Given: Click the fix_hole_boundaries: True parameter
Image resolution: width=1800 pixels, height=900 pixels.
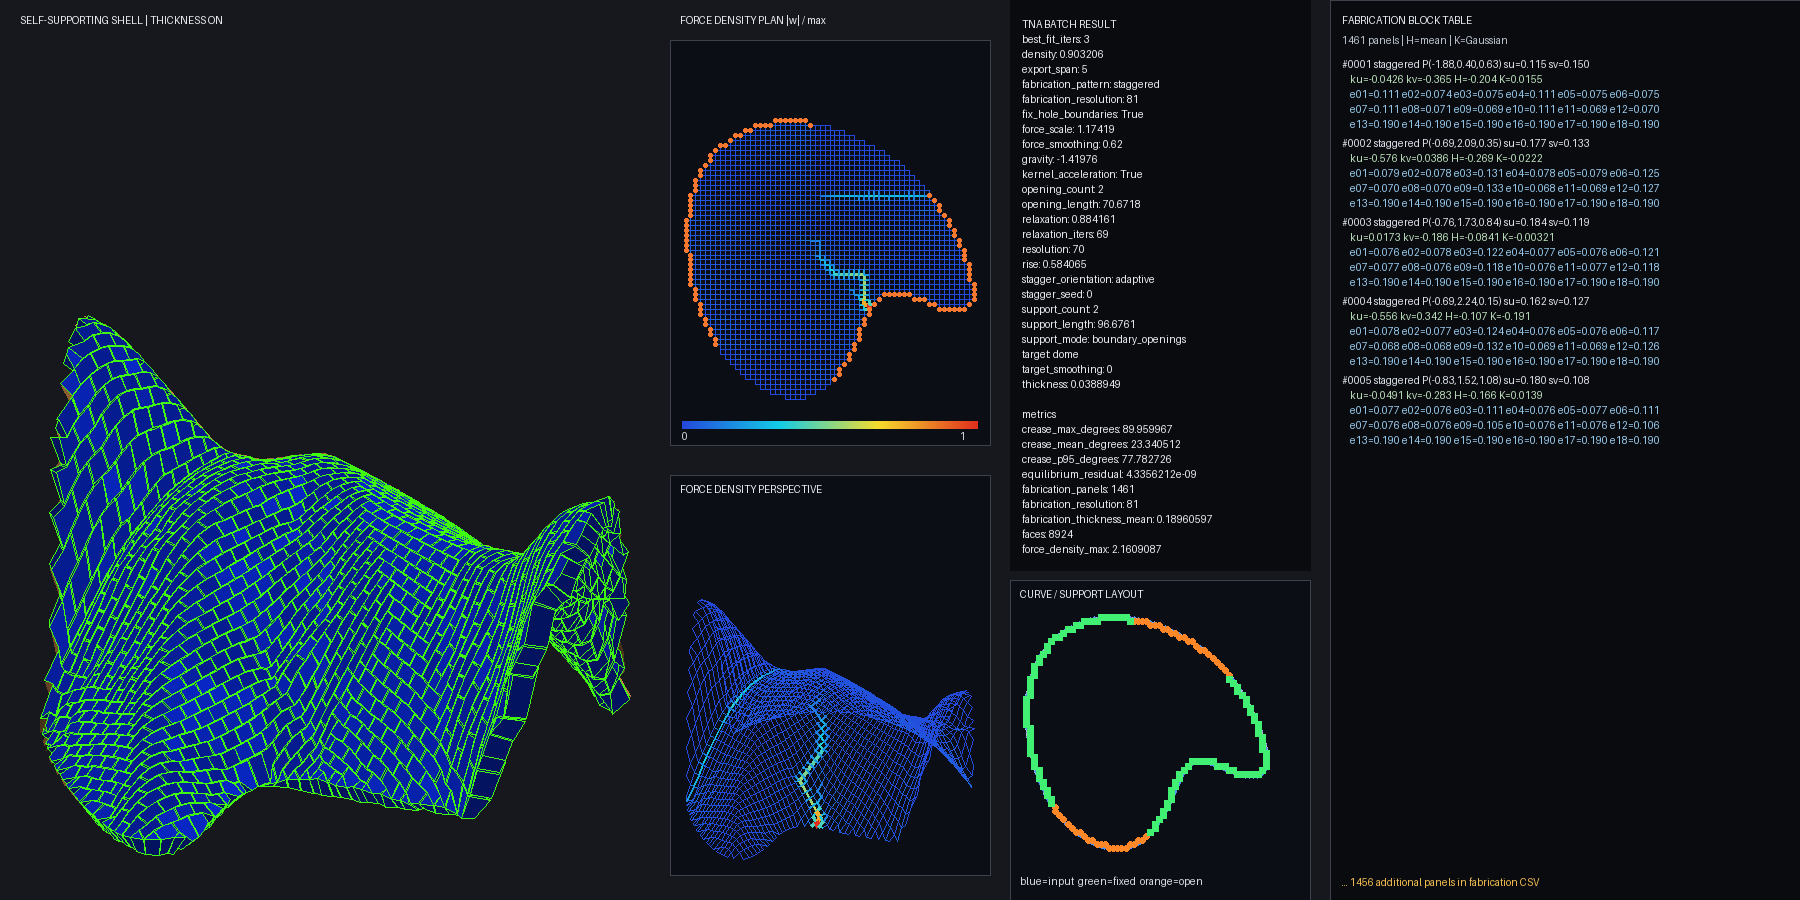Looking at the screenshot, I should coord(1082,114).
